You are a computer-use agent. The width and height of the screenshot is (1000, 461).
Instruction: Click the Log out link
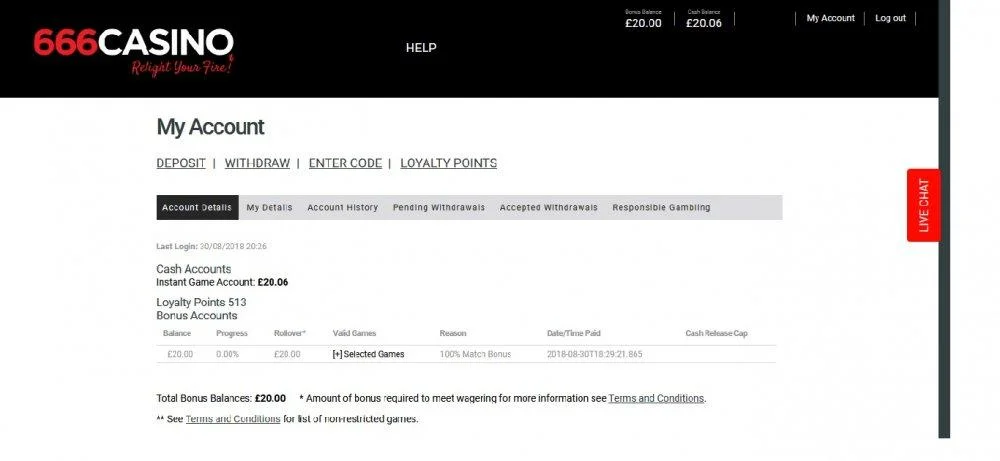tap(890, 18)
